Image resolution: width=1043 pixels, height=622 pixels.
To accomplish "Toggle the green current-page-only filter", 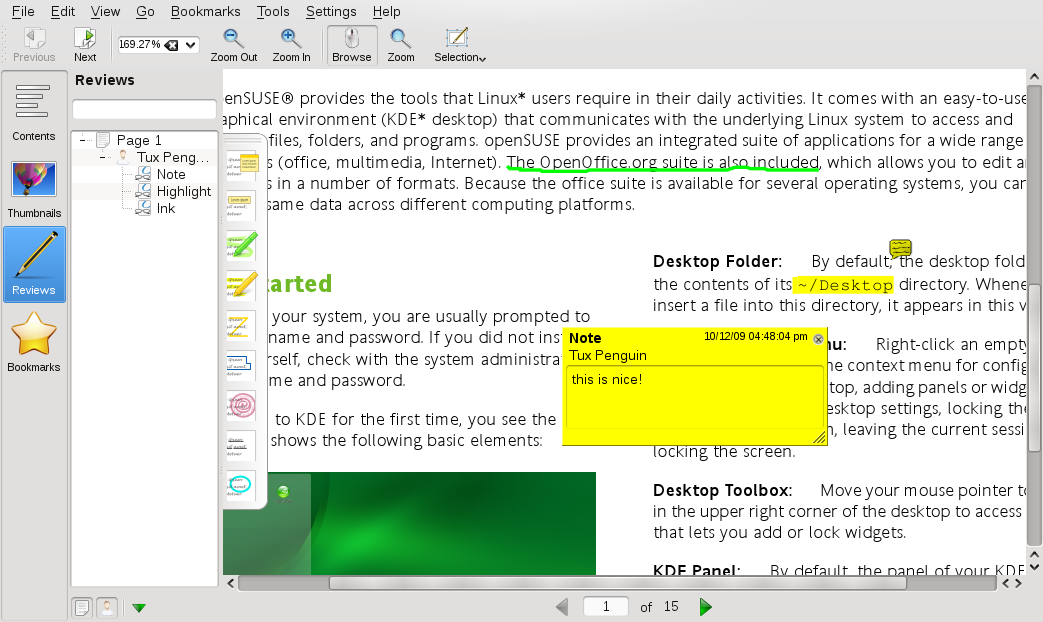I will [139, 607].
